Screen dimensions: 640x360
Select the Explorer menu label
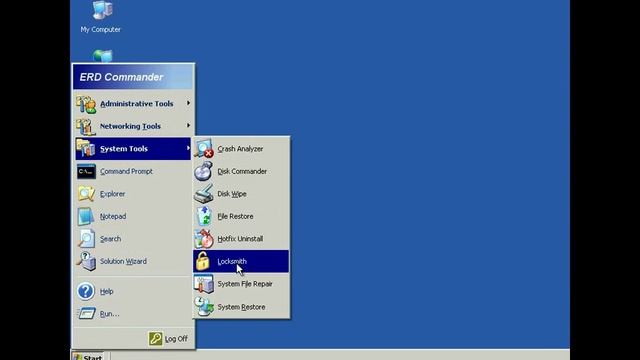113,194
